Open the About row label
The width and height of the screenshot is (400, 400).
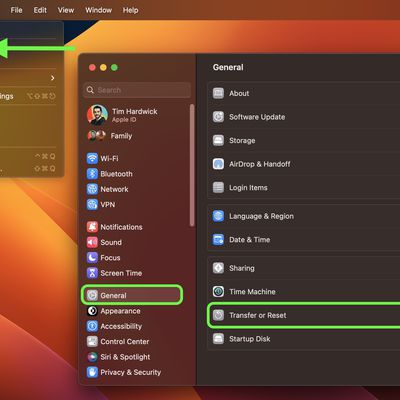[x=239, y=93]
